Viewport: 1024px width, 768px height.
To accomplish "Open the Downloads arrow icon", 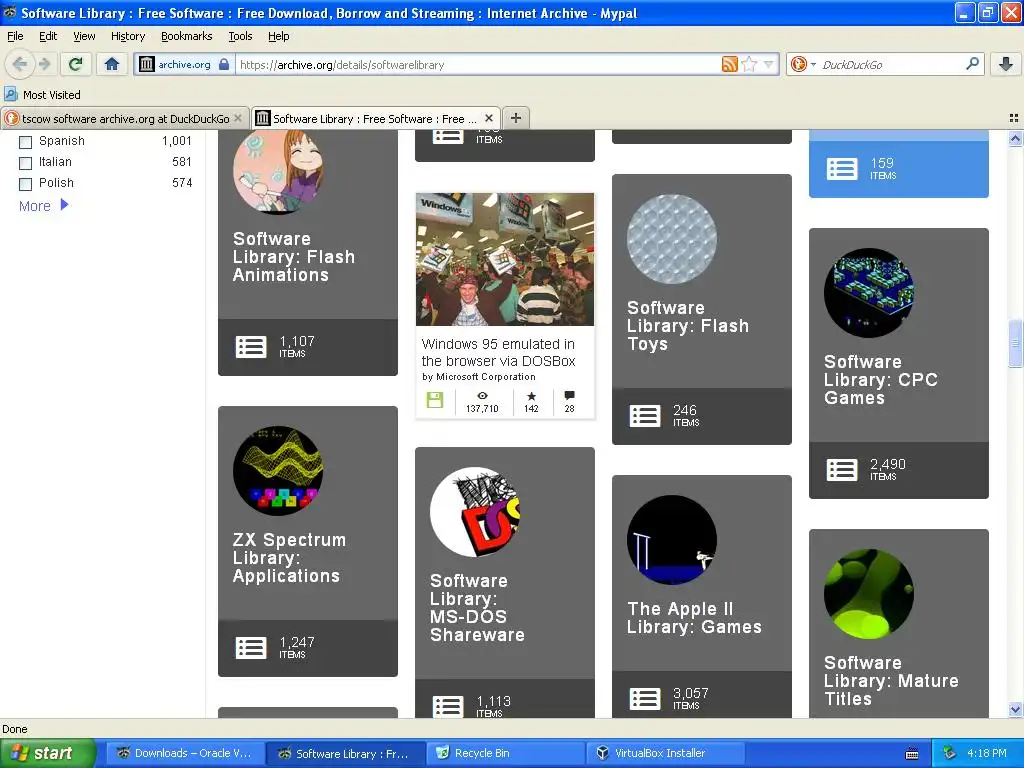I will (x=1006, y=64).
